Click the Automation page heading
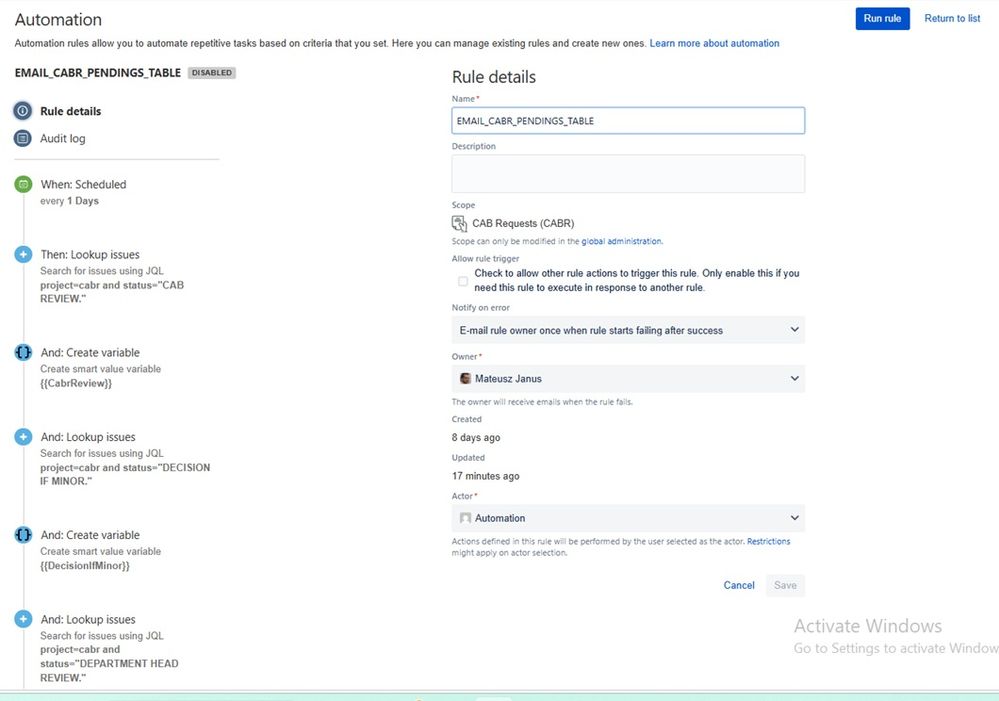 (x=58, y=20)
